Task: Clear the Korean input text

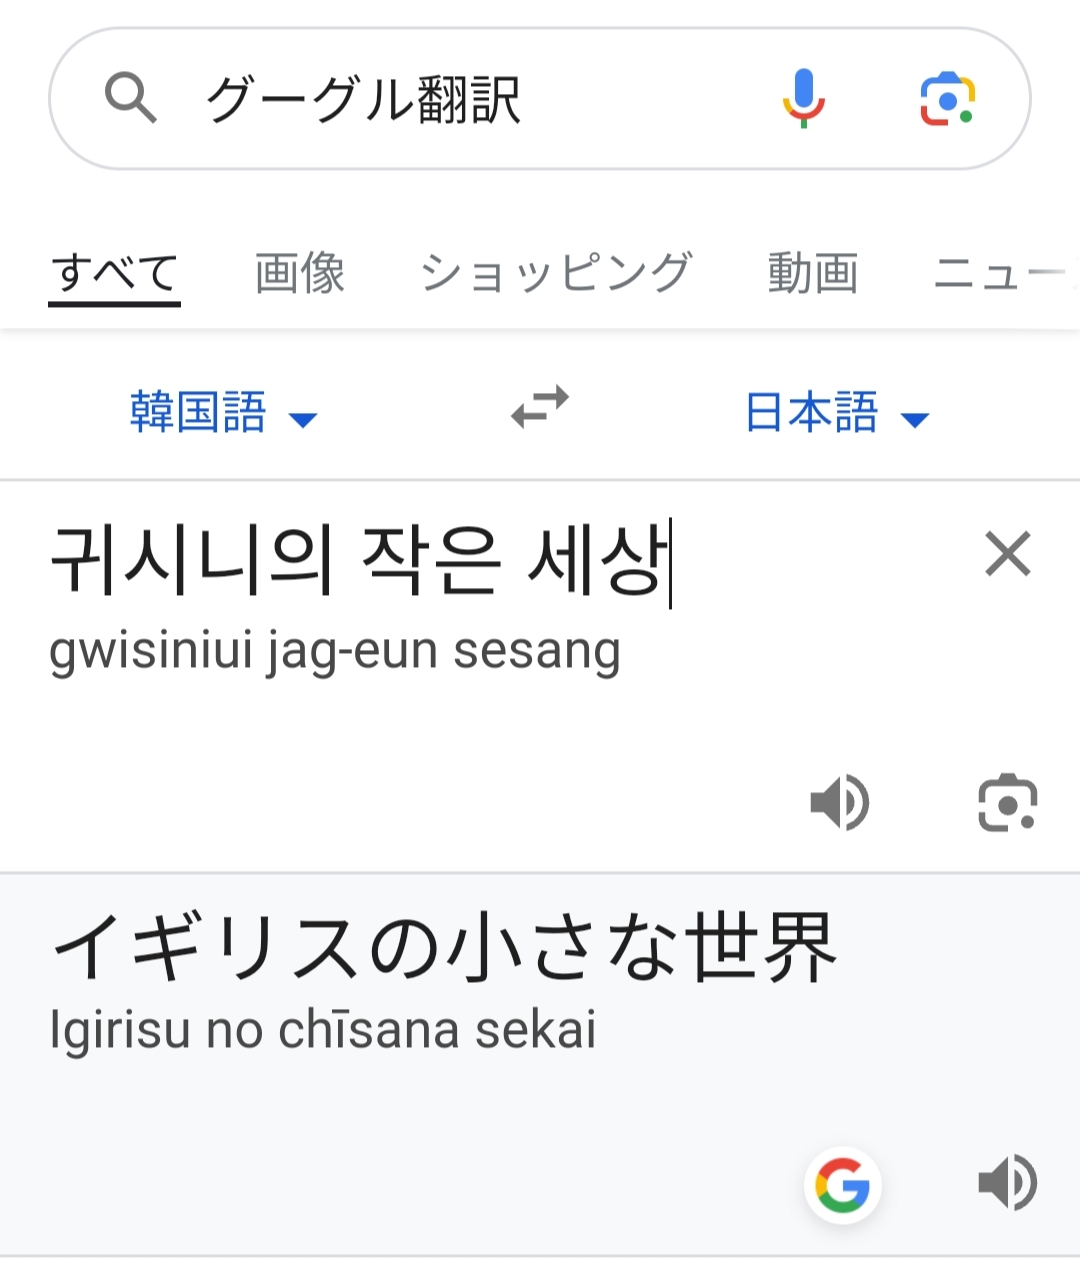Action: tap(1007, 554)
